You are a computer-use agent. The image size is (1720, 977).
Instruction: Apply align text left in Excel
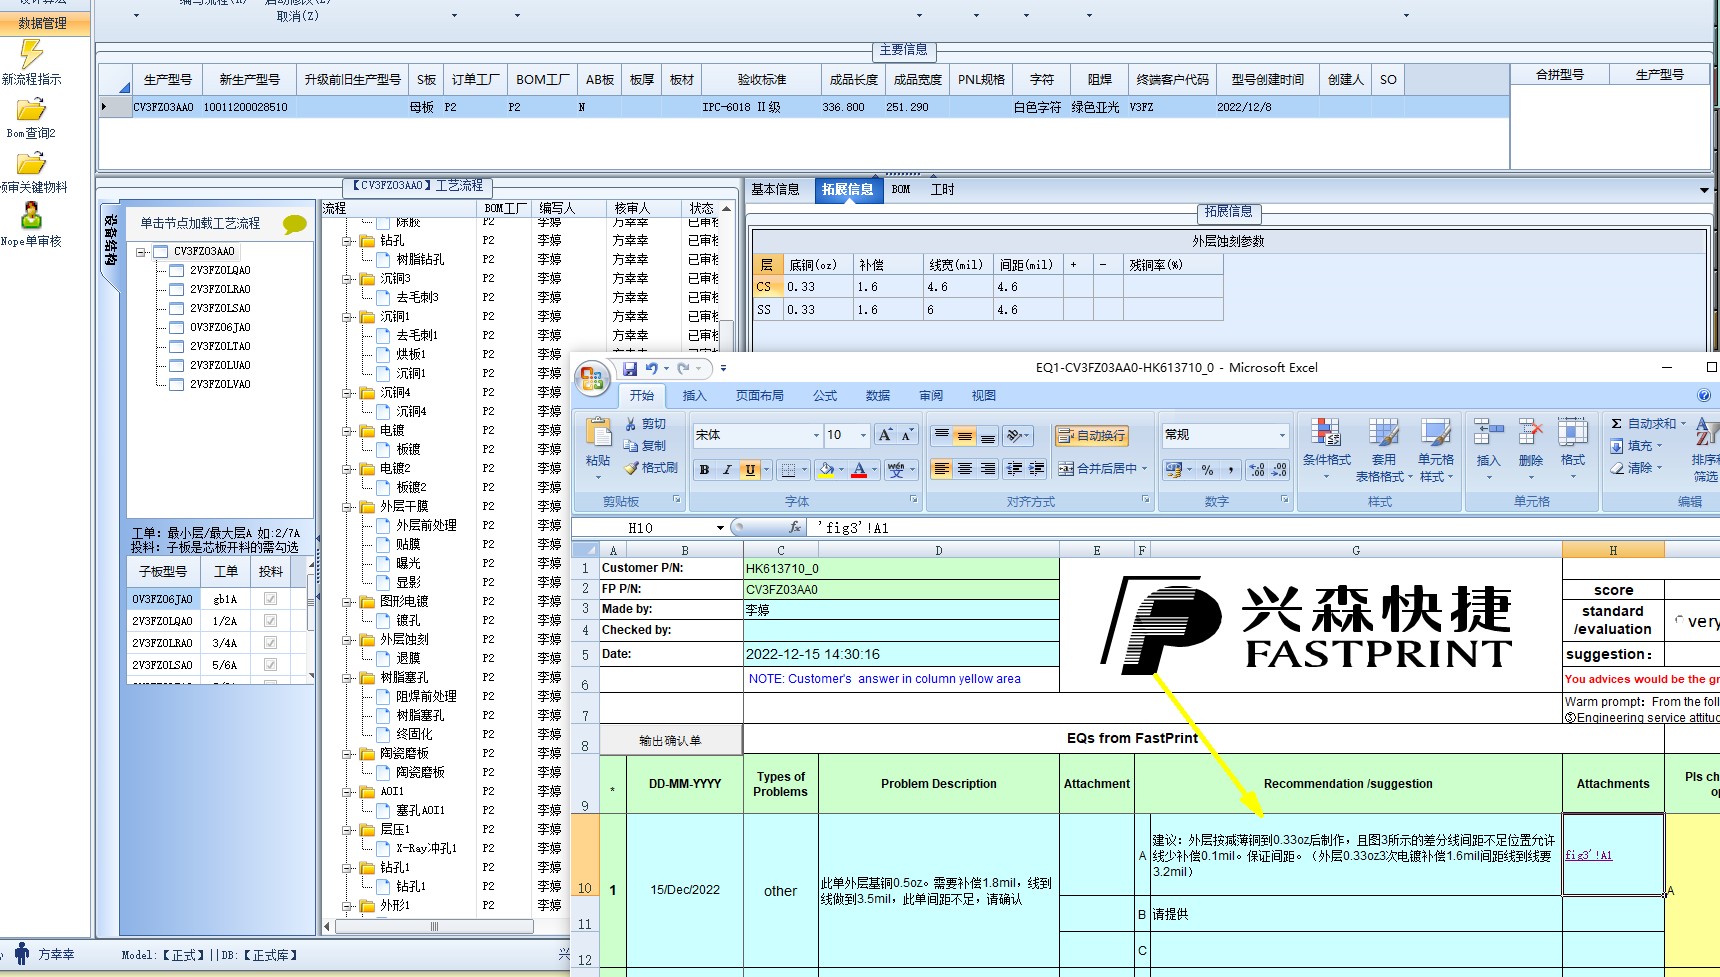(941, 468)
